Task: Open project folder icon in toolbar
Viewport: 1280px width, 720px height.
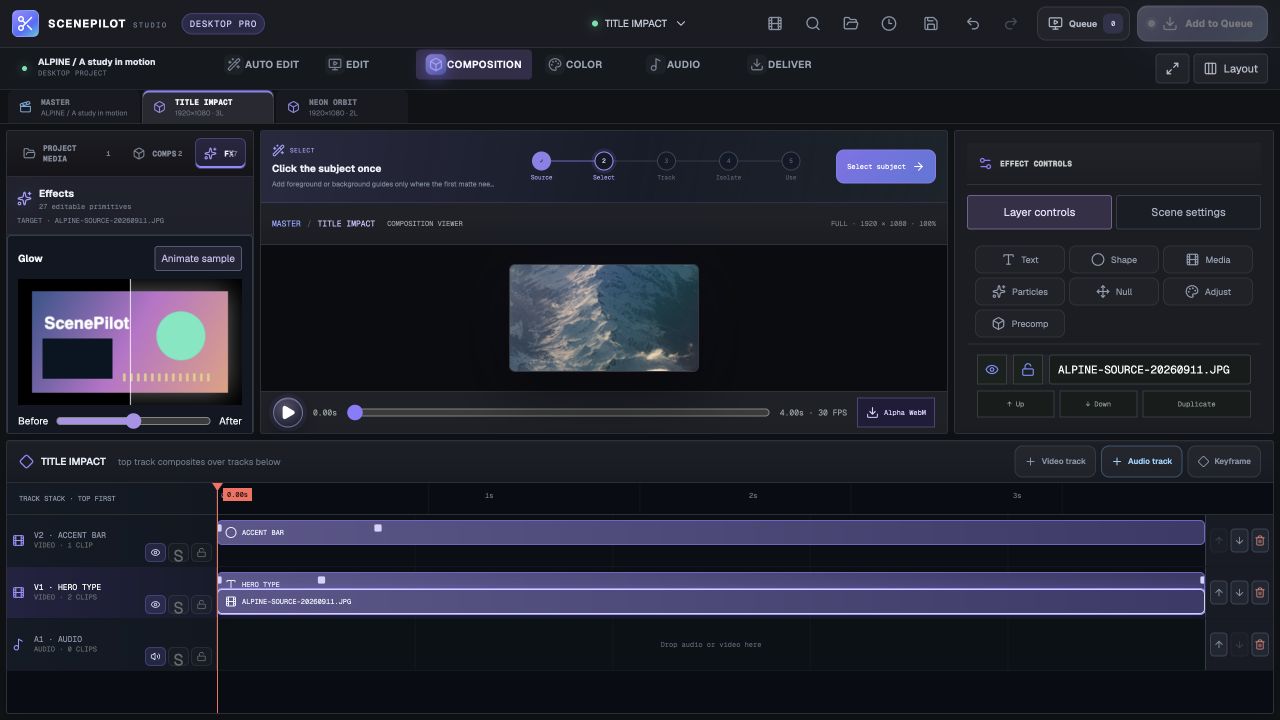Action: click(x=851, y=23)
